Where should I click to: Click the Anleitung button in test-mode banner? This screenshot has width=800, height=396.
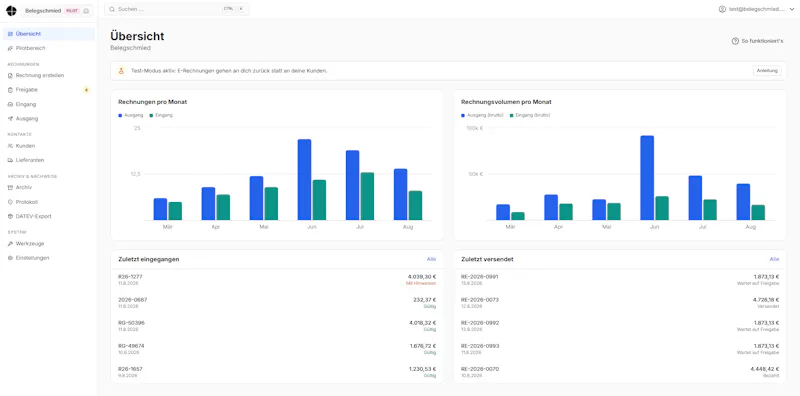click(767, 71)
